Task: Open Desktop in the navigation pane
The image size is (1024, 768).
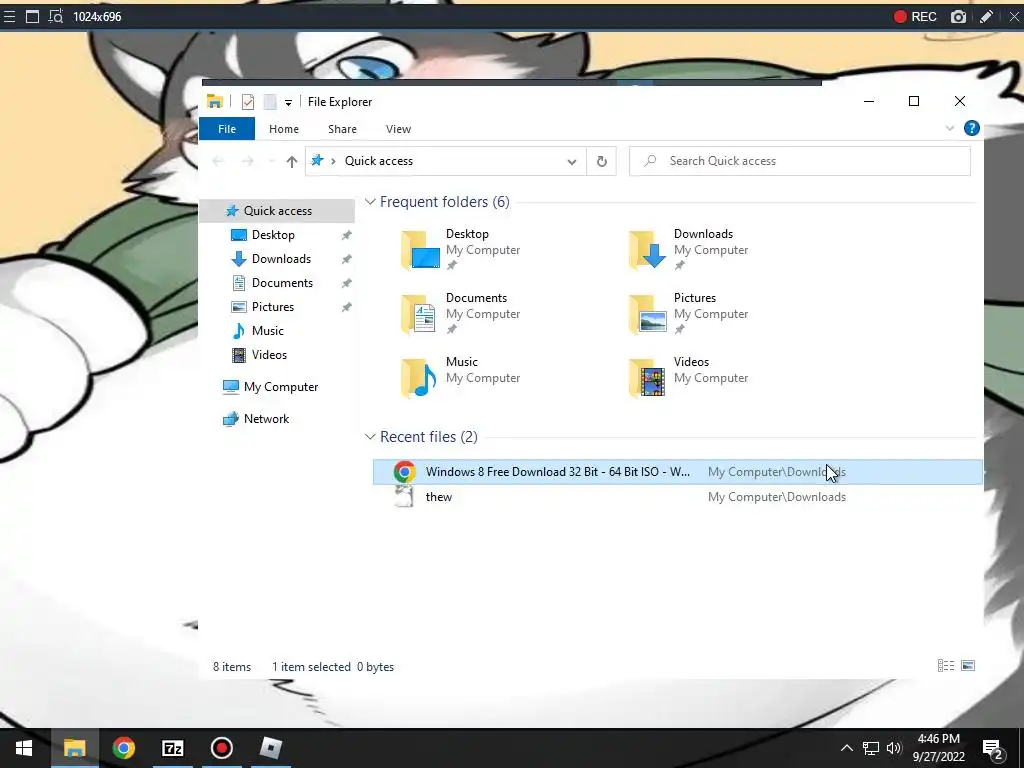Action: click(x=273, y=235)
